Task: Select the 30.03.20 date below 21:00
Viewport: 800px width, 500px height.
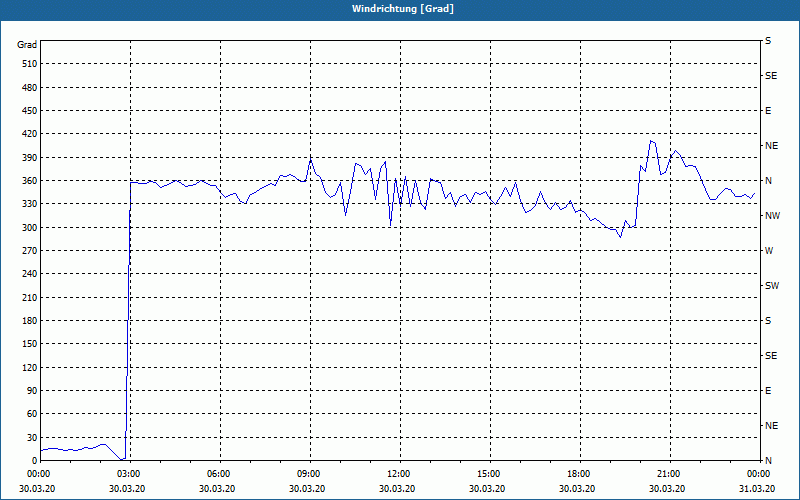Action: 667,489
